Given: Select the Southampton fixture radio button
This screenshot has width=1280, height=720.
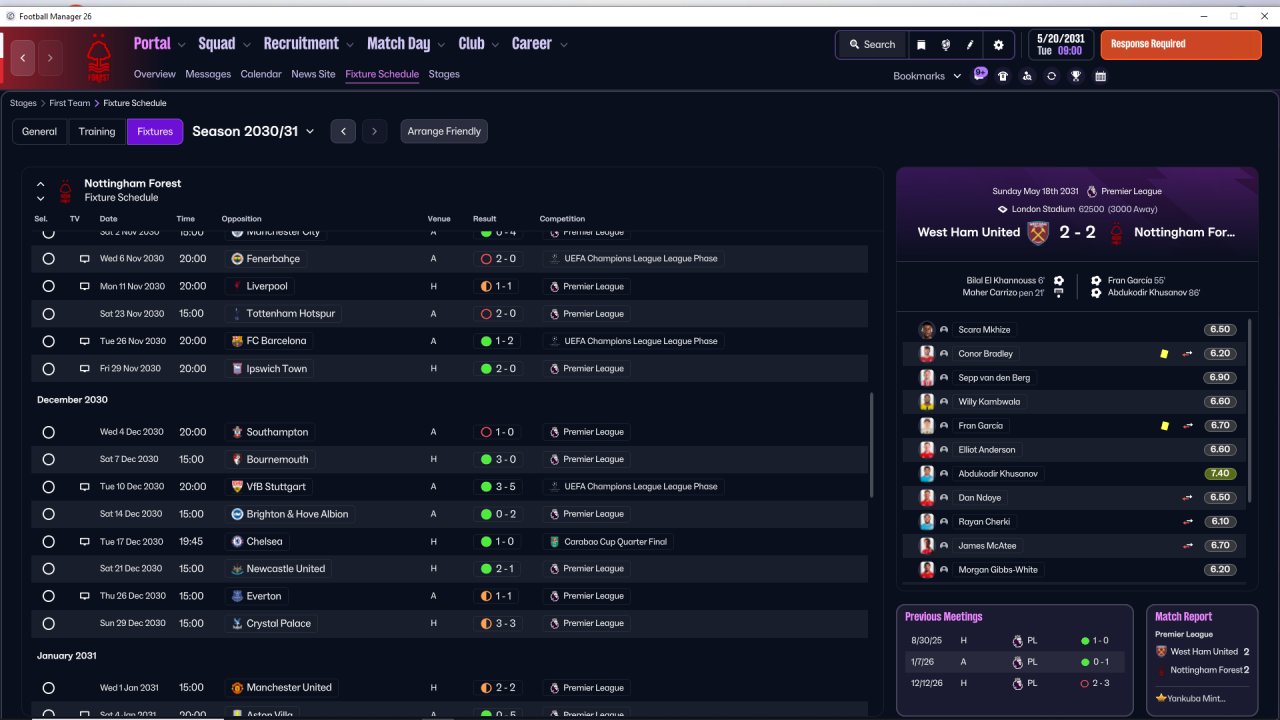Looking at the screenshot, I should 48,432.
